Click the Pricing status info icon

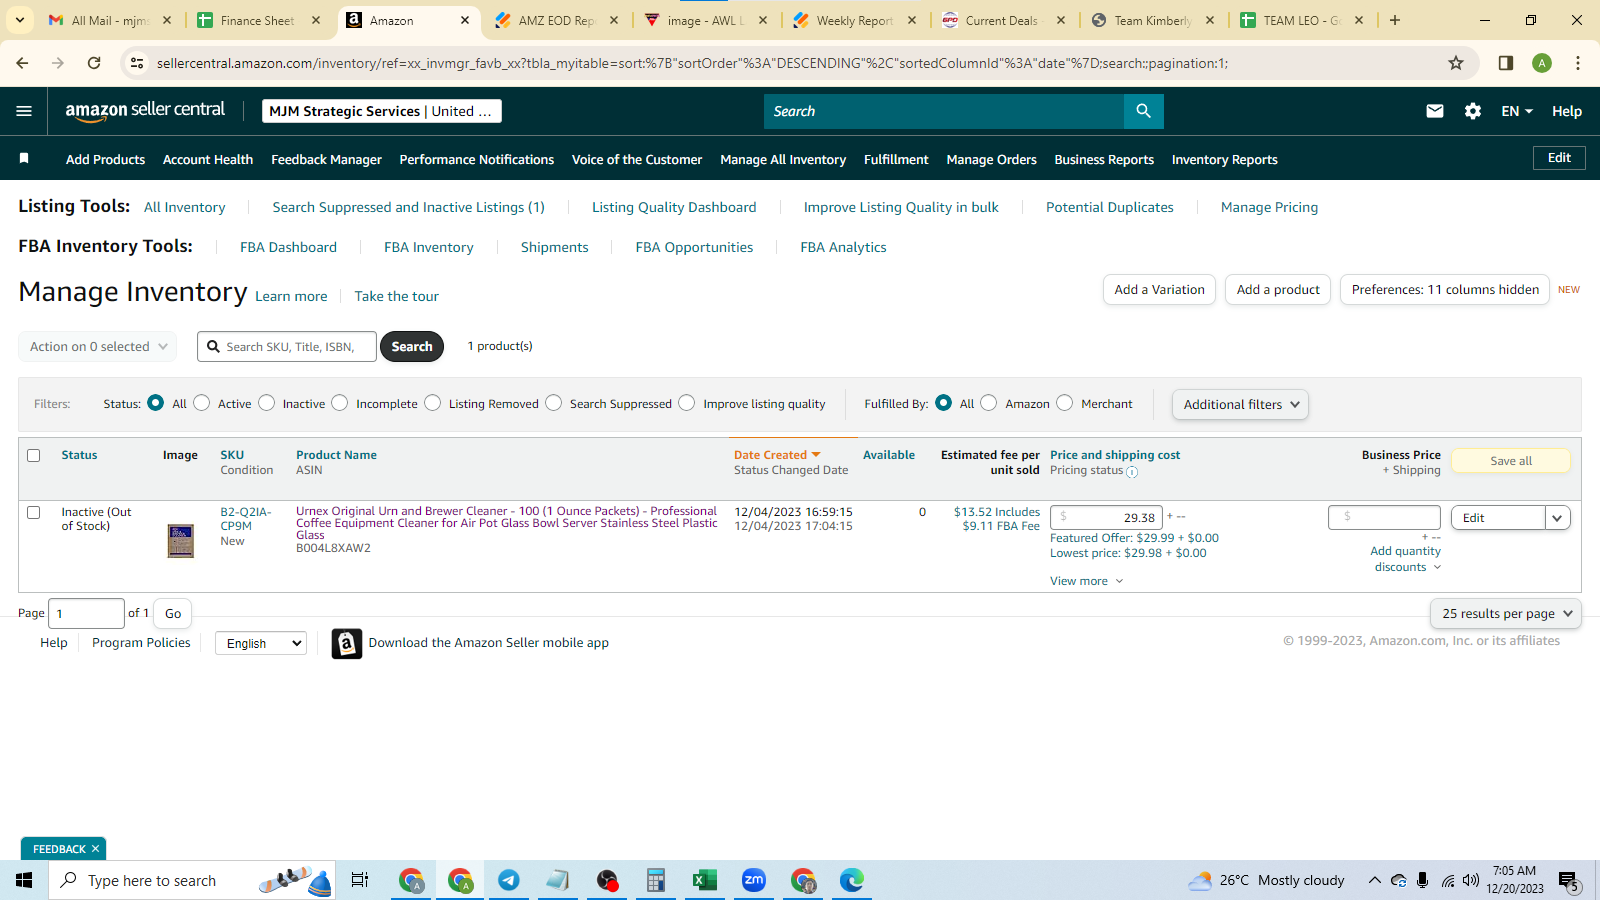(1132, 472)
